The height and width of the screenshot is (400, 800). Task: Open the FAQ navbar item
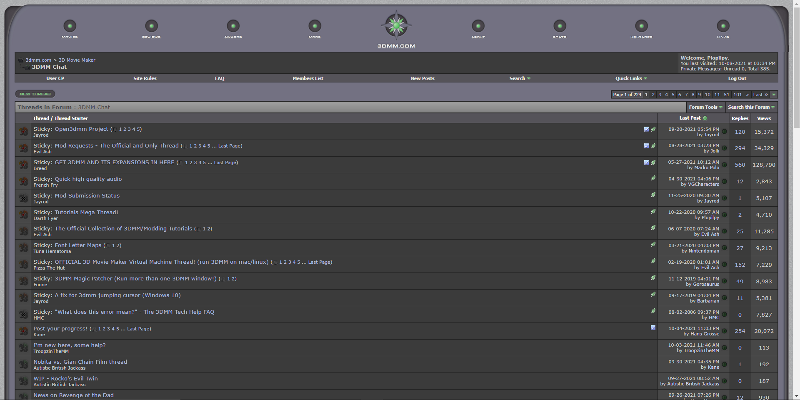219,79
